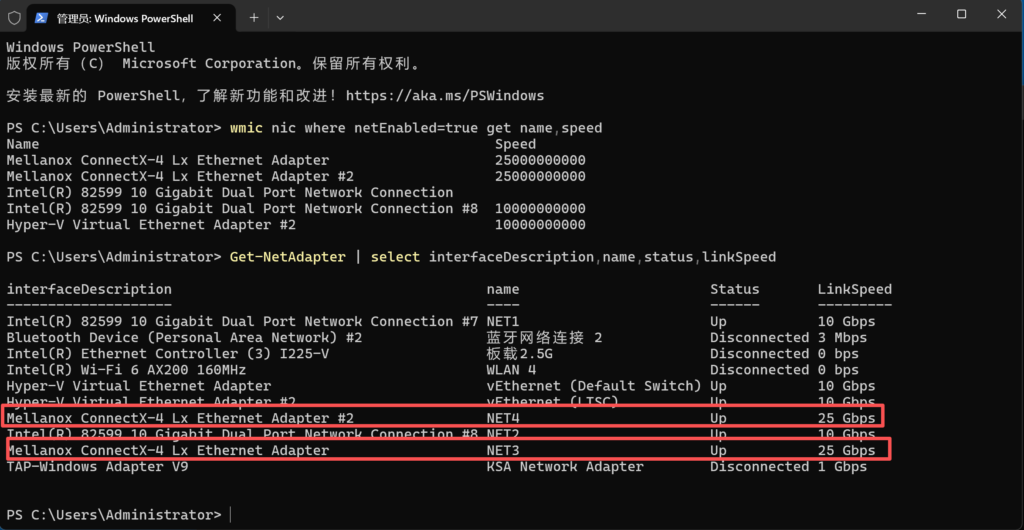This screenshot has width=1024, height=530.
Task: Click the TAP-Windows Adapter V9 entry
Action: 97,466
